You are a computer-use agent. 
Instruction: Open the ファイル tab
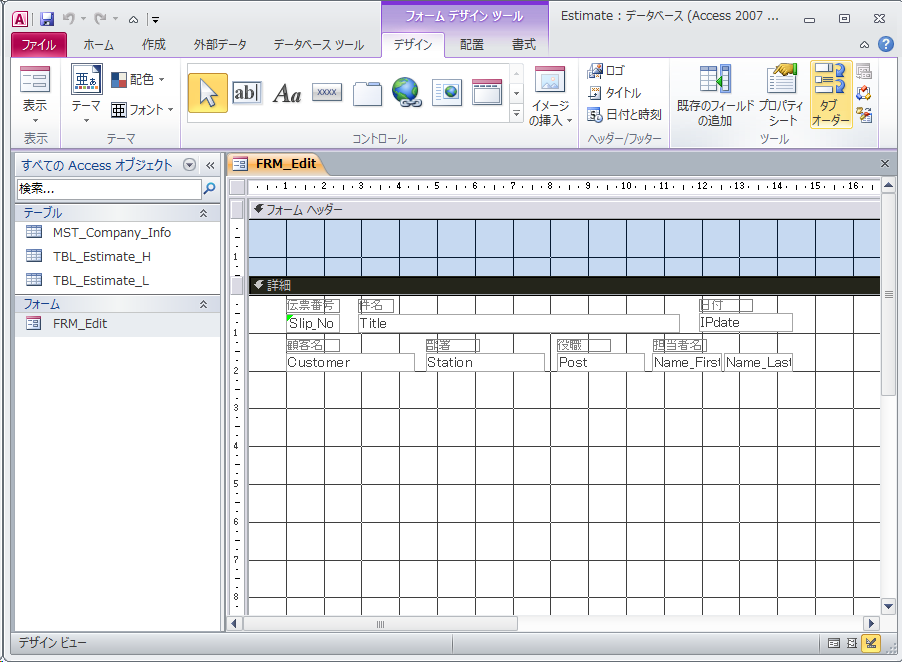click(39, 44)
